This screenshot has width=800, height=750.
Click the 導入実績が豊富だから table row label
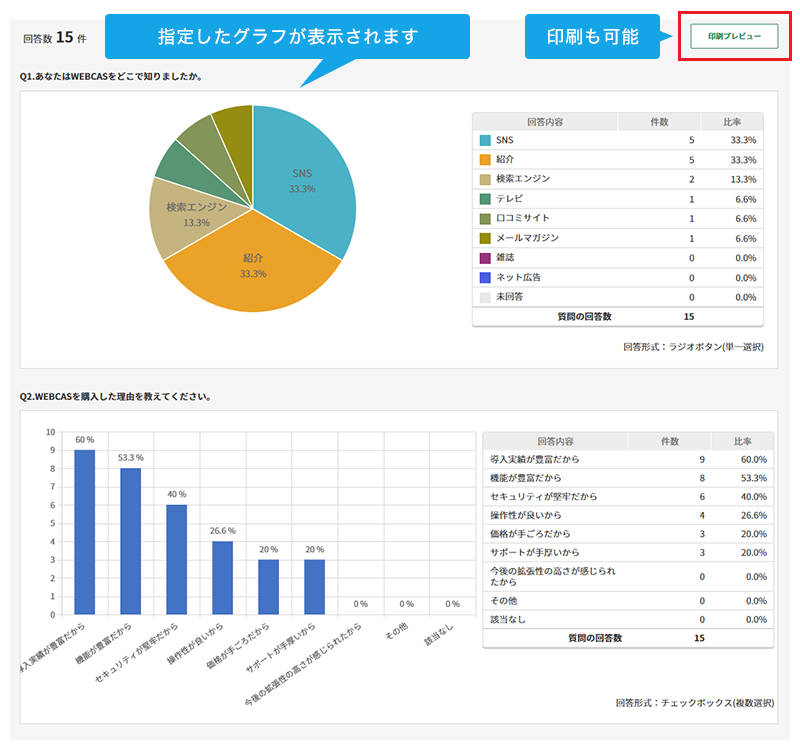[x=535, y=459]
